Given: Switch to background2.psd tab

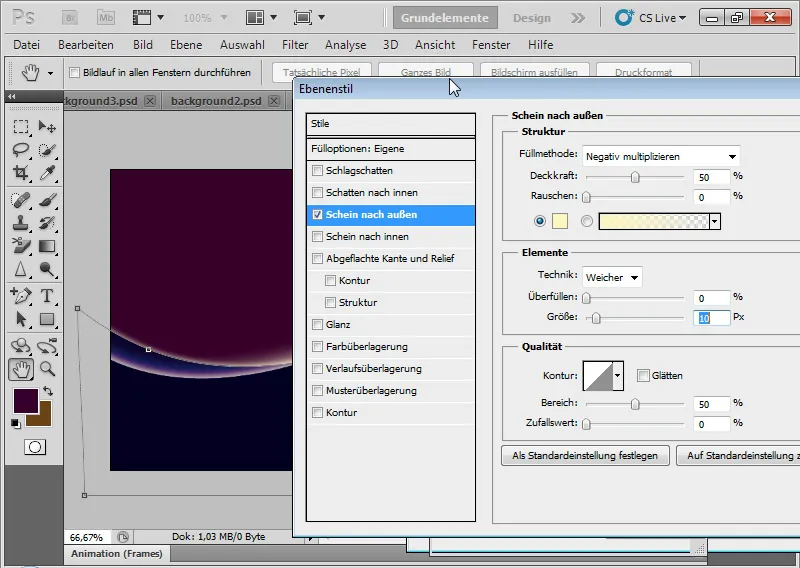Looking at the screenshot, I should click(216, 101).
